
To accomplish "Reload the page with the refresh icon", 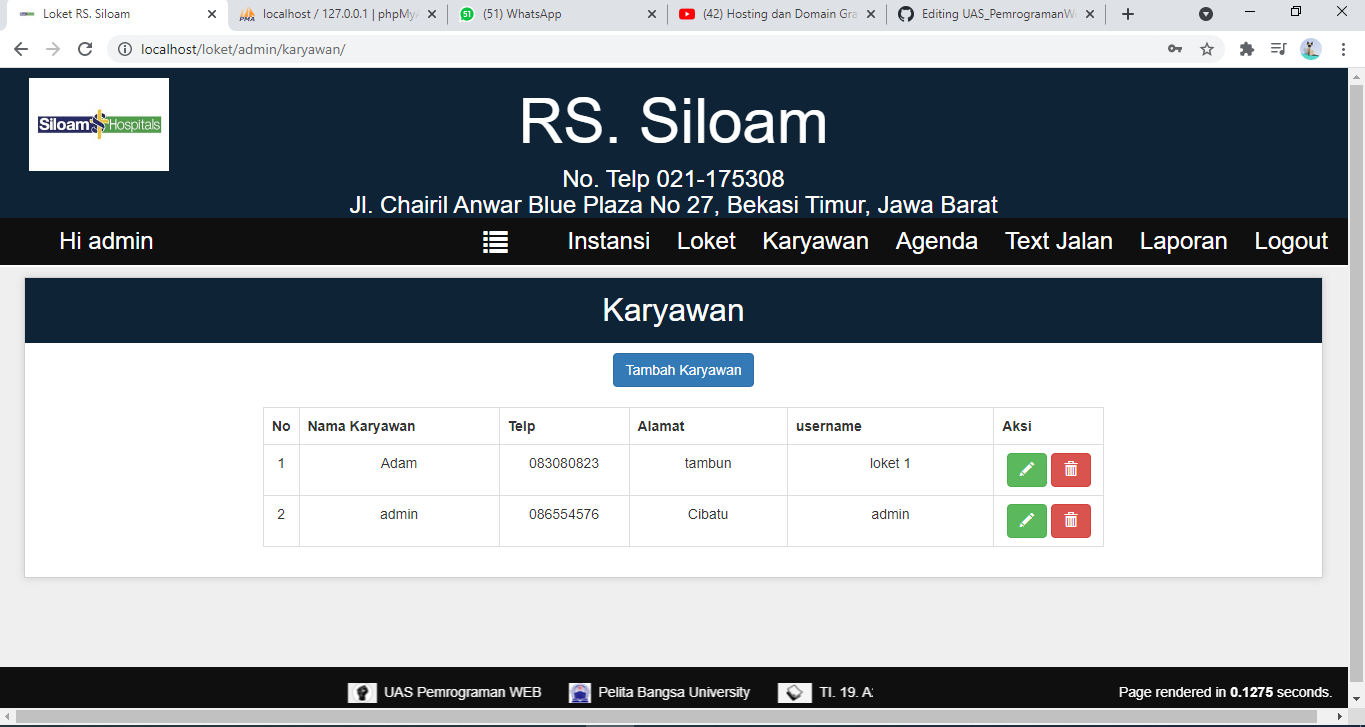I will tap(84, 47).
